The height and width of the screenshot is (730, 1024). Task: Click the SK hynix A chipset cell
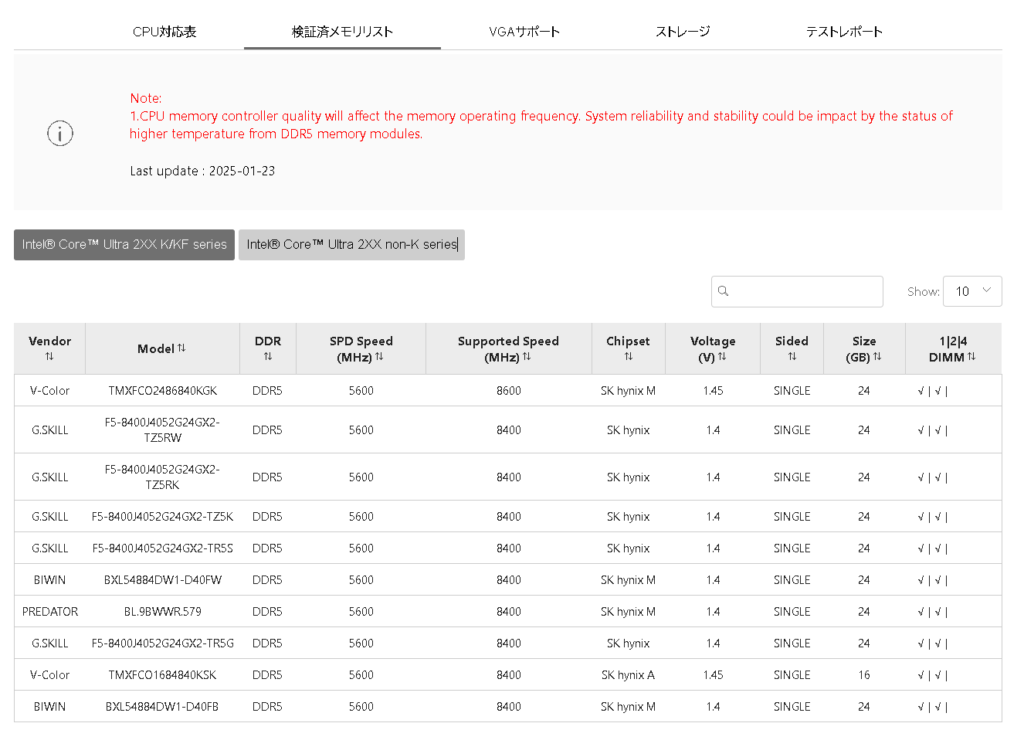point(628,675)
